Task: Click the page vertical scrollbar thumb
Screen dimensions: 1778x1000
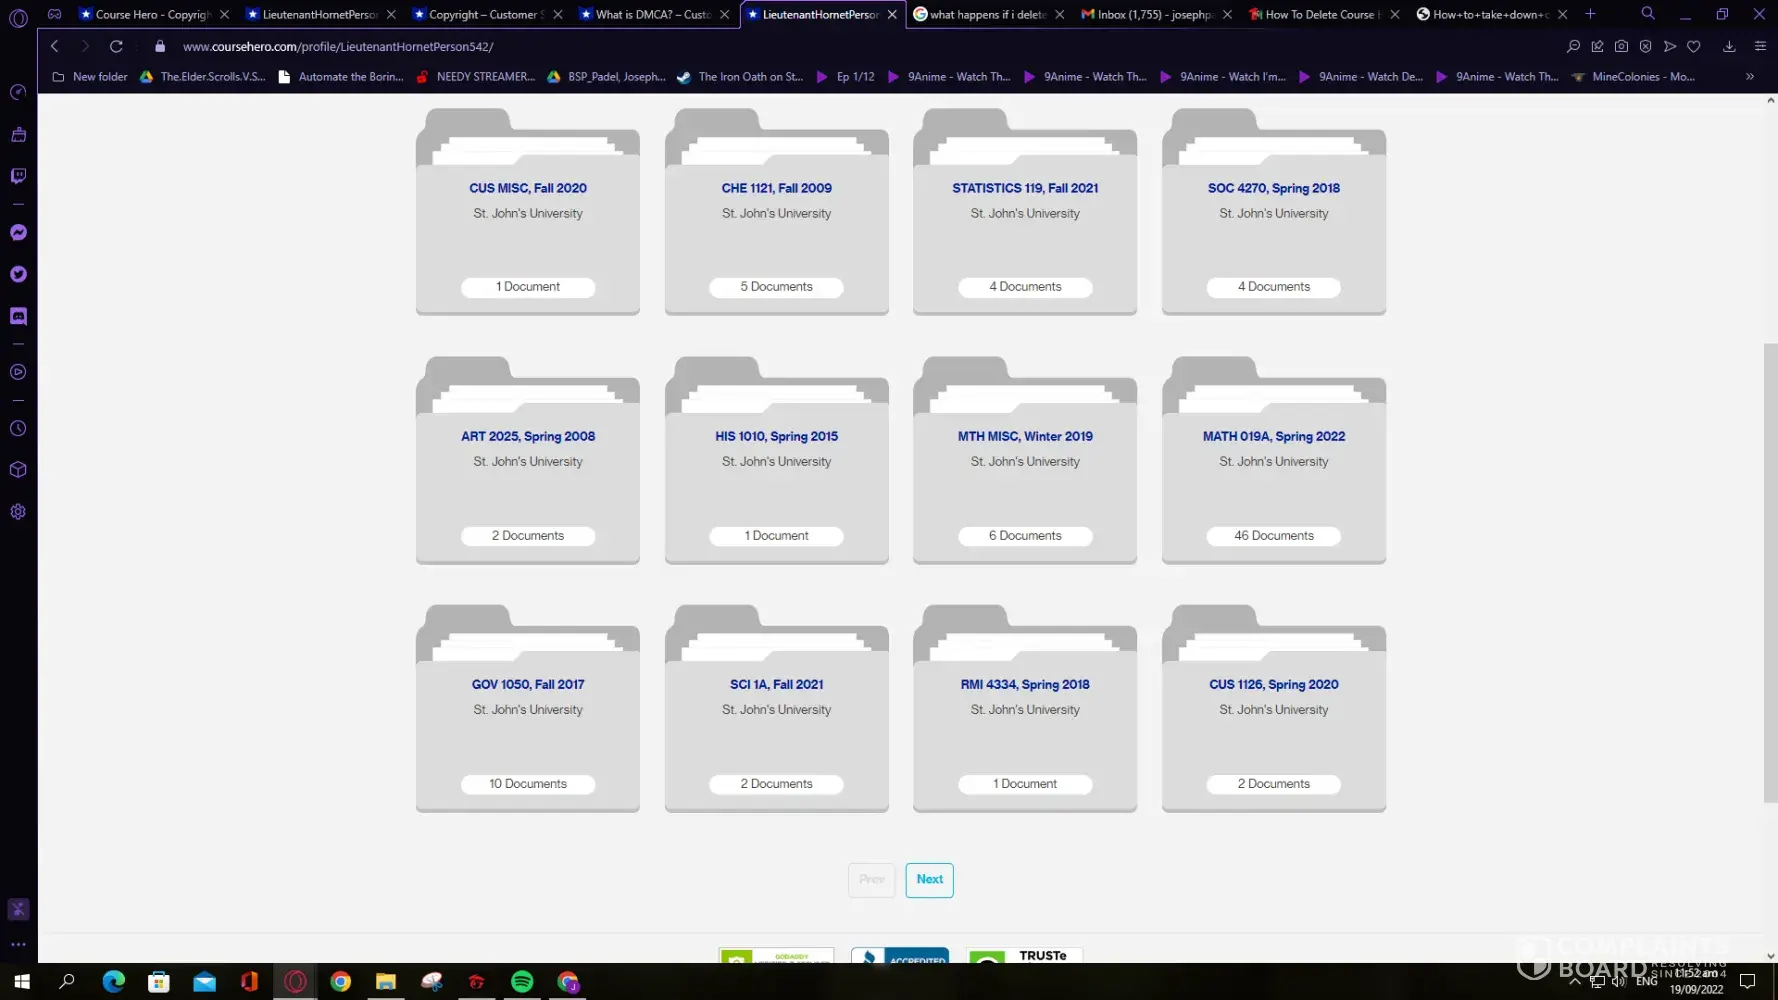Action: click(x=1770, y=572)
